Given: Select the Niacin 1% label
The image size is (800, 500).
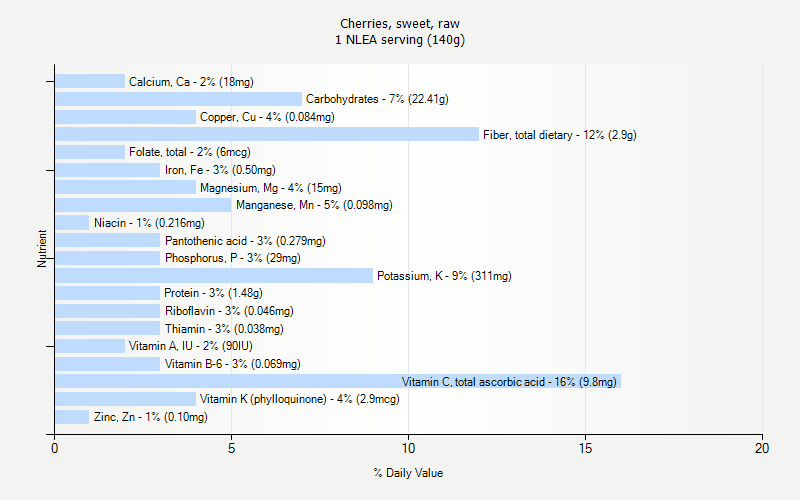Looking at the screenshot, I should pos(149,223).
